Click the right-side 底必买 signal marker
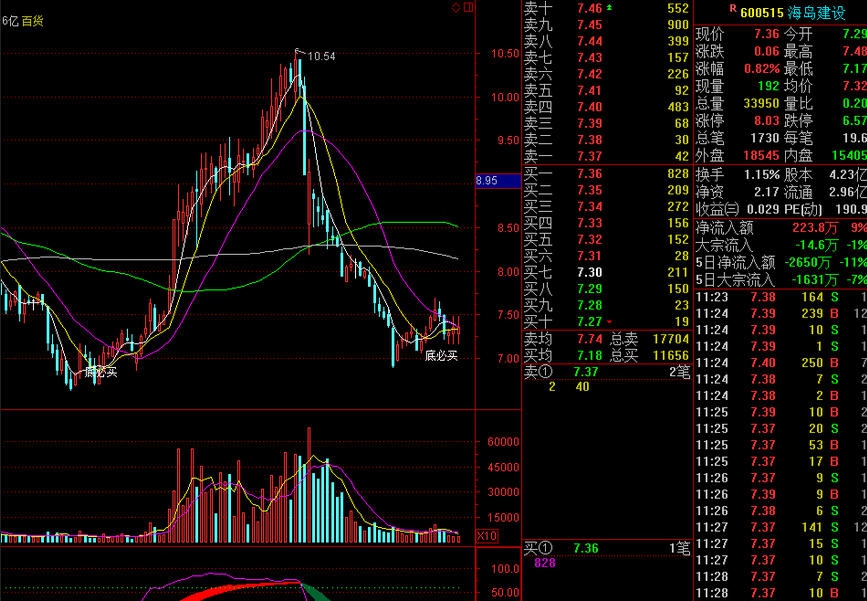 tap(440, 355)
